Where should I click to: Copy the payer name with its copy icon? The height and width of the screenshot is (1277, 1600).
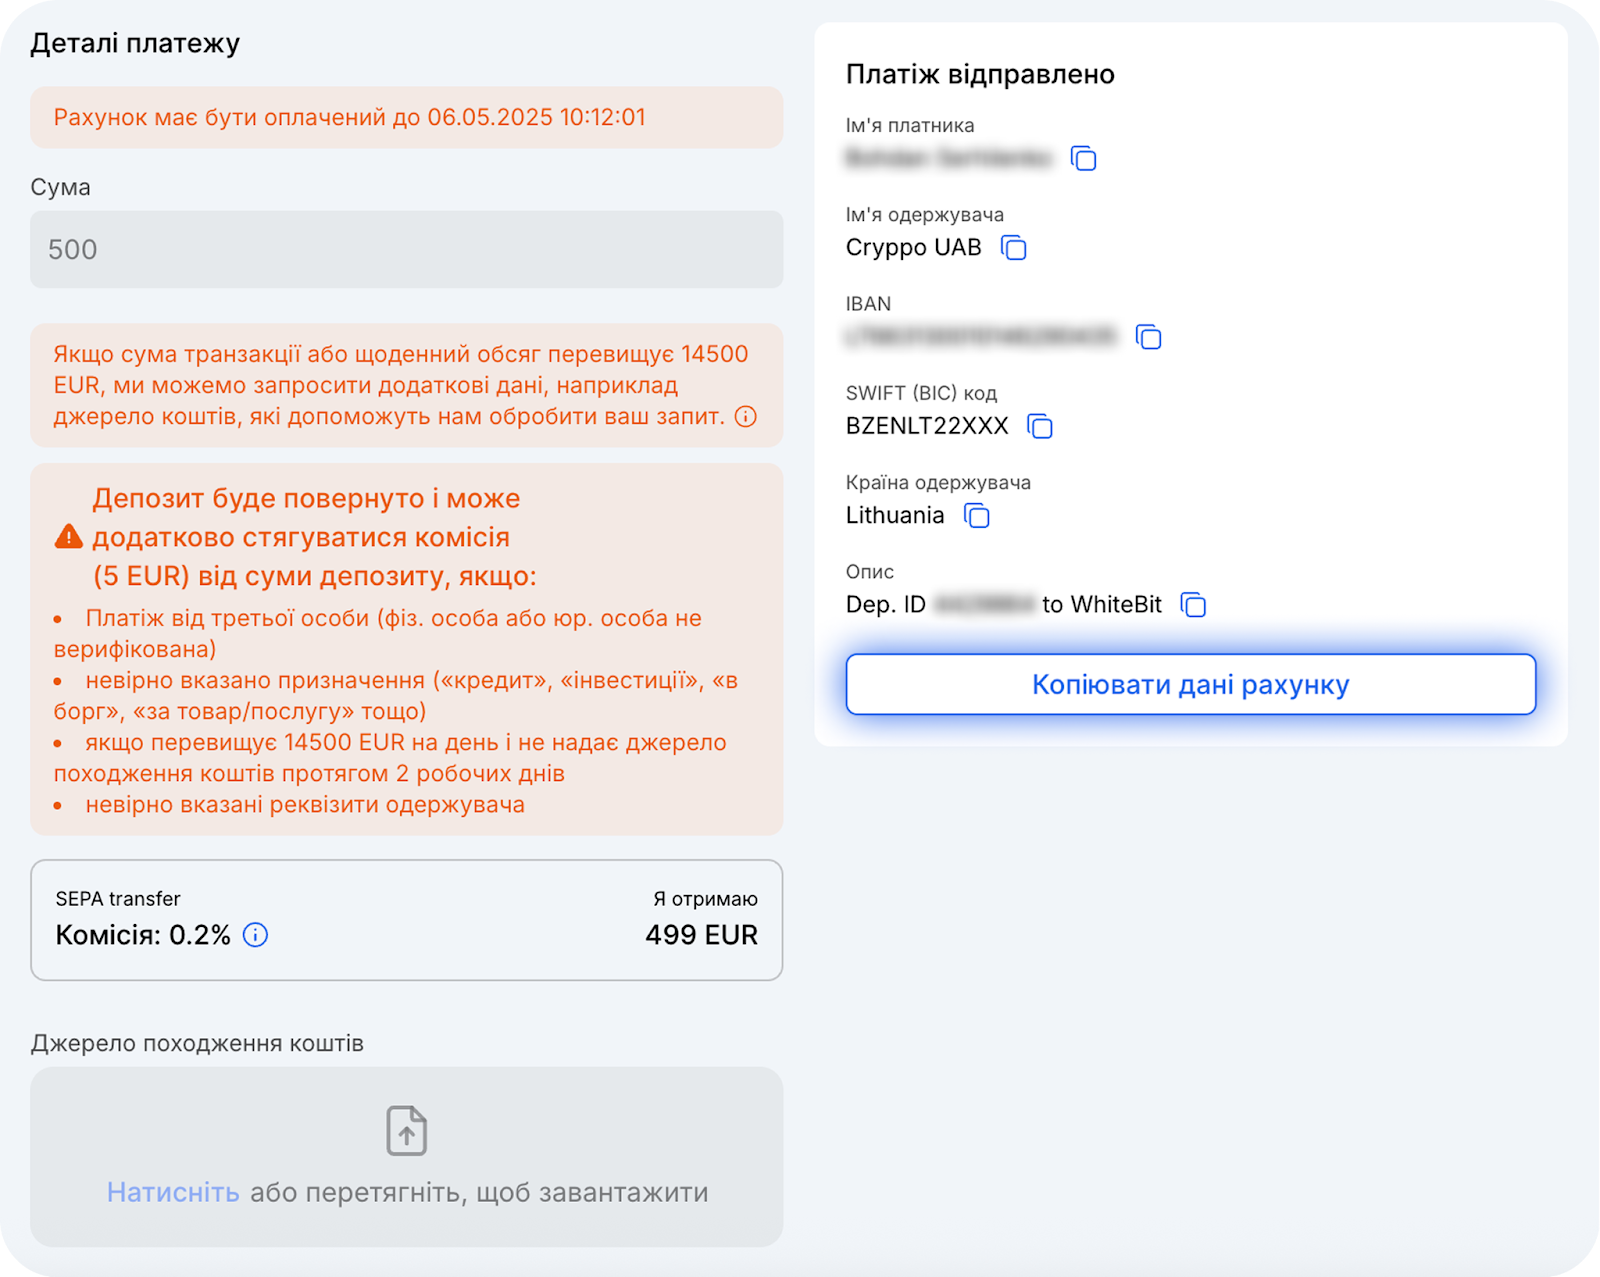1083,158
